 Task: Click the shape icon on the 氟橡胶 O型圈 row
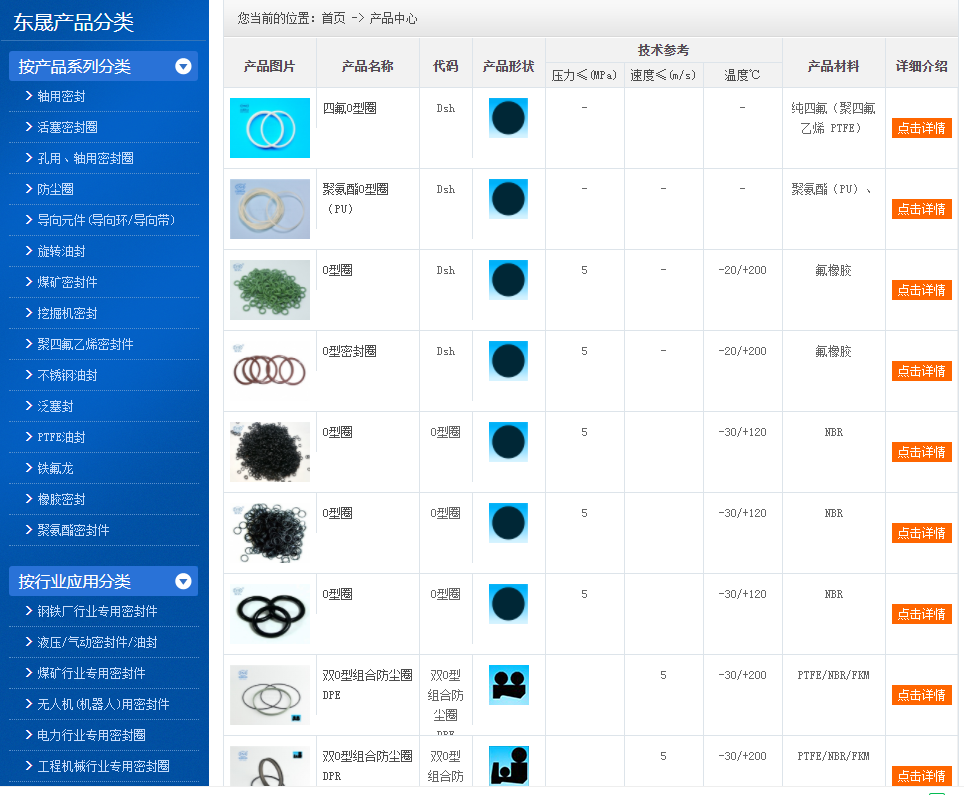(507, 279)
